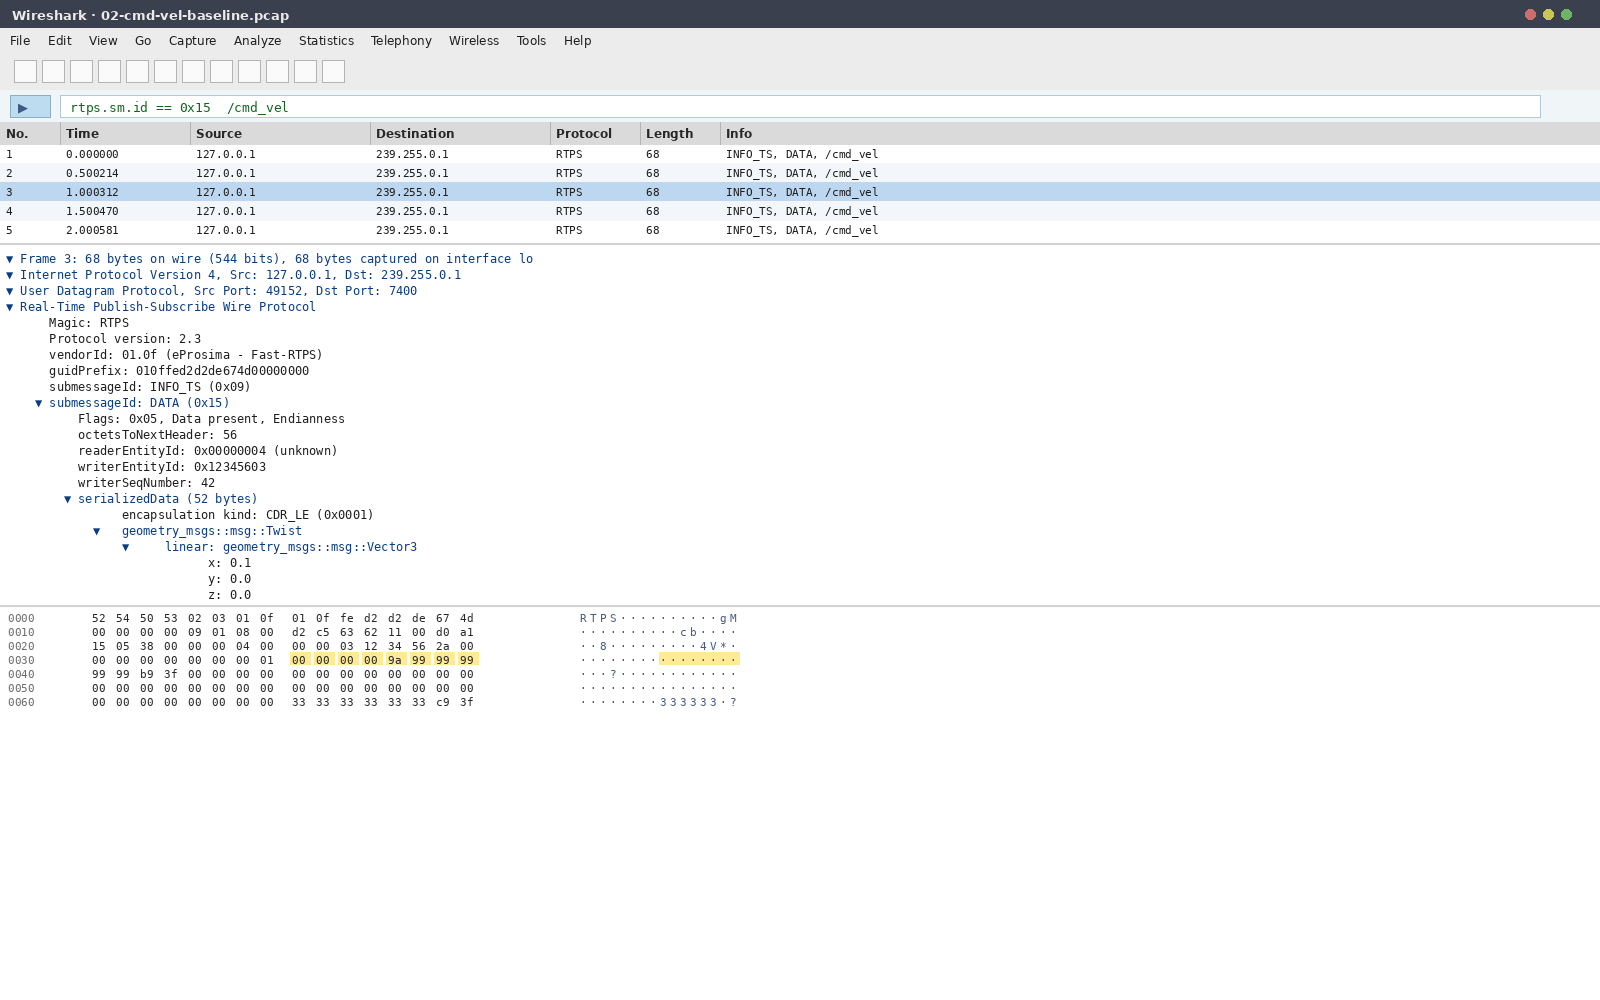Open the Analyze menu
Viewport: 1600px width, 1000px height.
pyautogui.click(x=258, y=41)
